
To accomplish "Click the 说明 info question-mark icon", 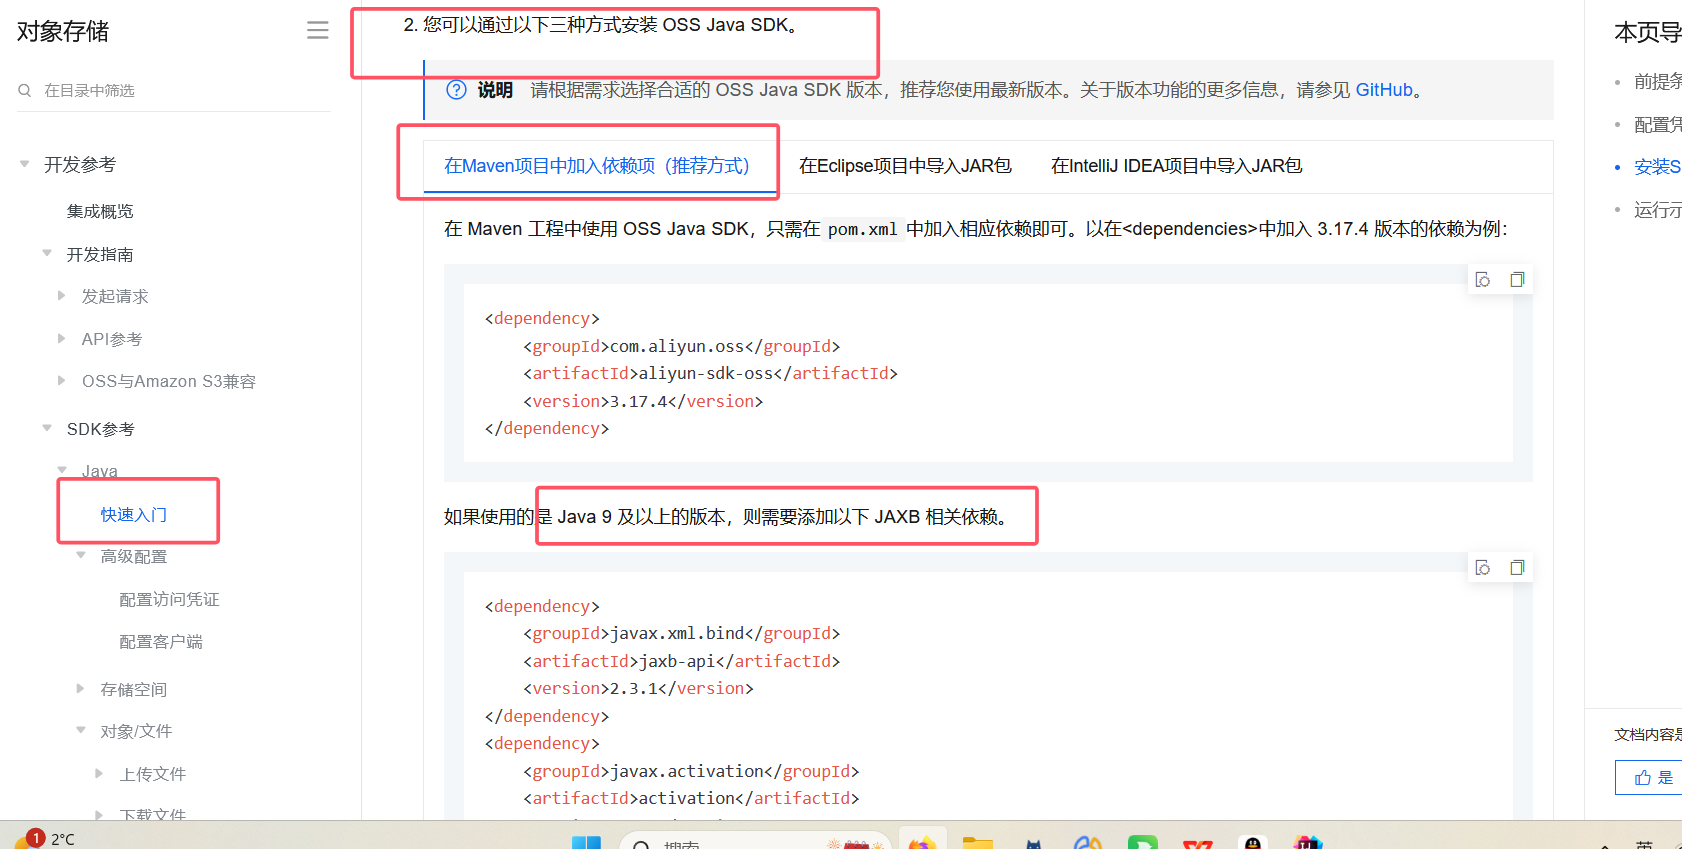I will click(x=456, y=90).
